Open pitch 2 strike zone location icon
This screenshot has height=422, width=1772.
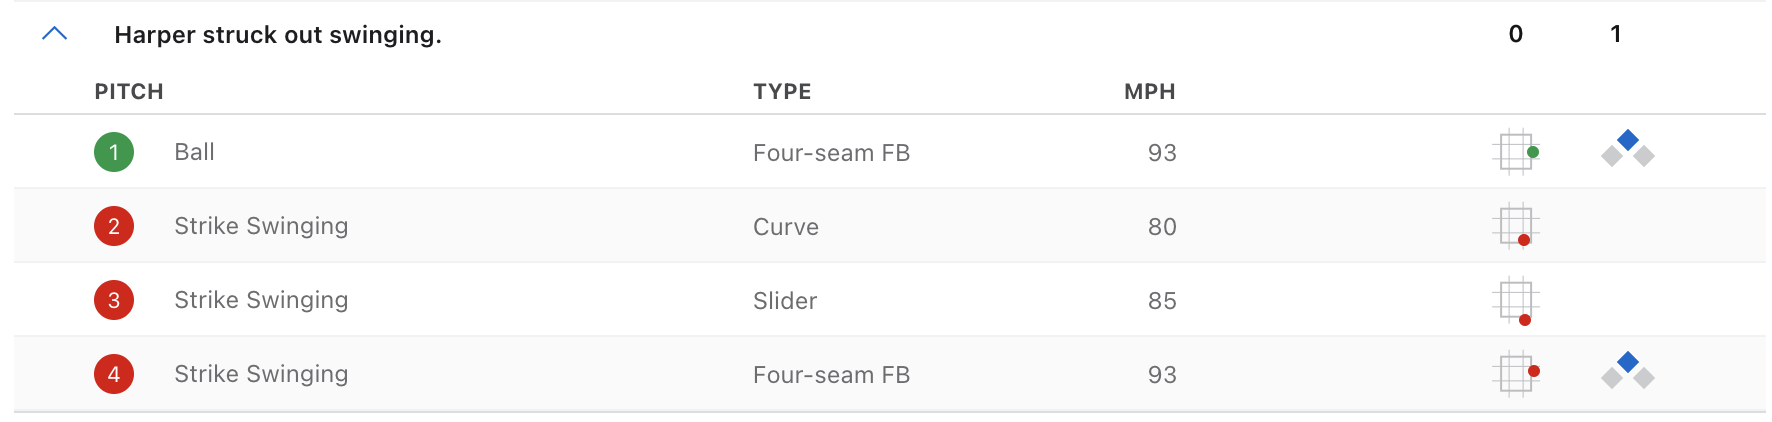tap(1516, 226)
